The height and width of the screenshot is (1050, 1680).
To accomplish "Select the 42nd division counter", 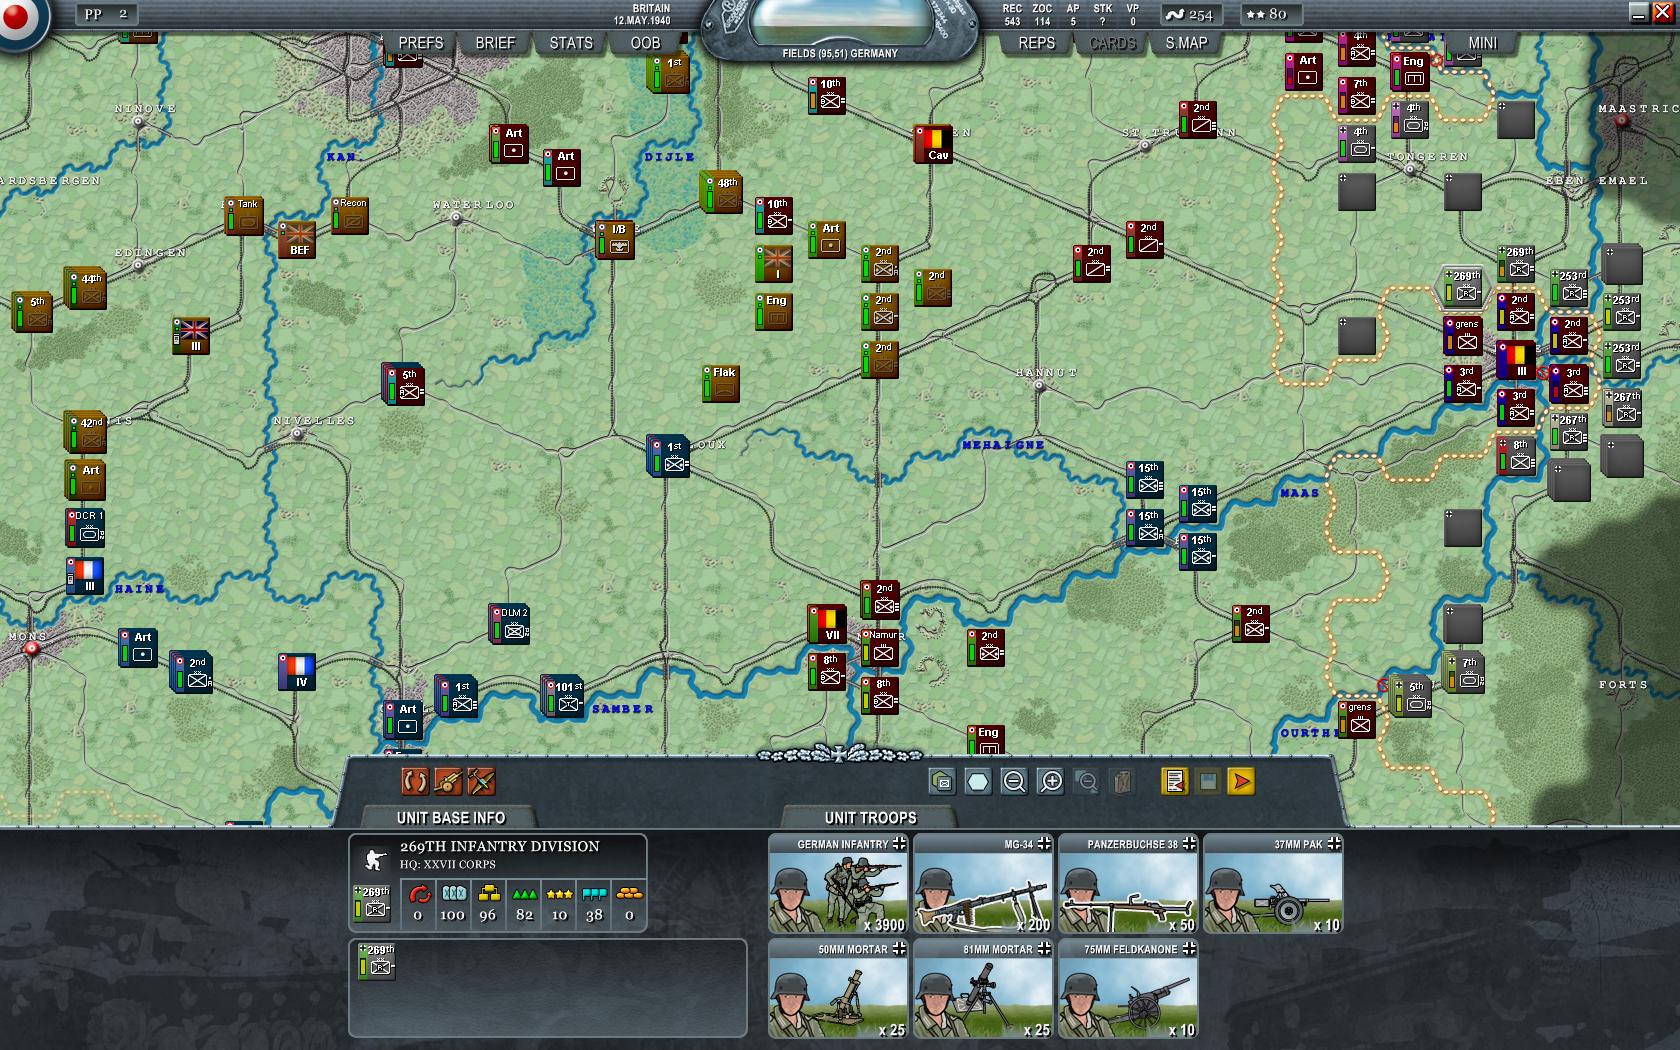I will [85, 433].
